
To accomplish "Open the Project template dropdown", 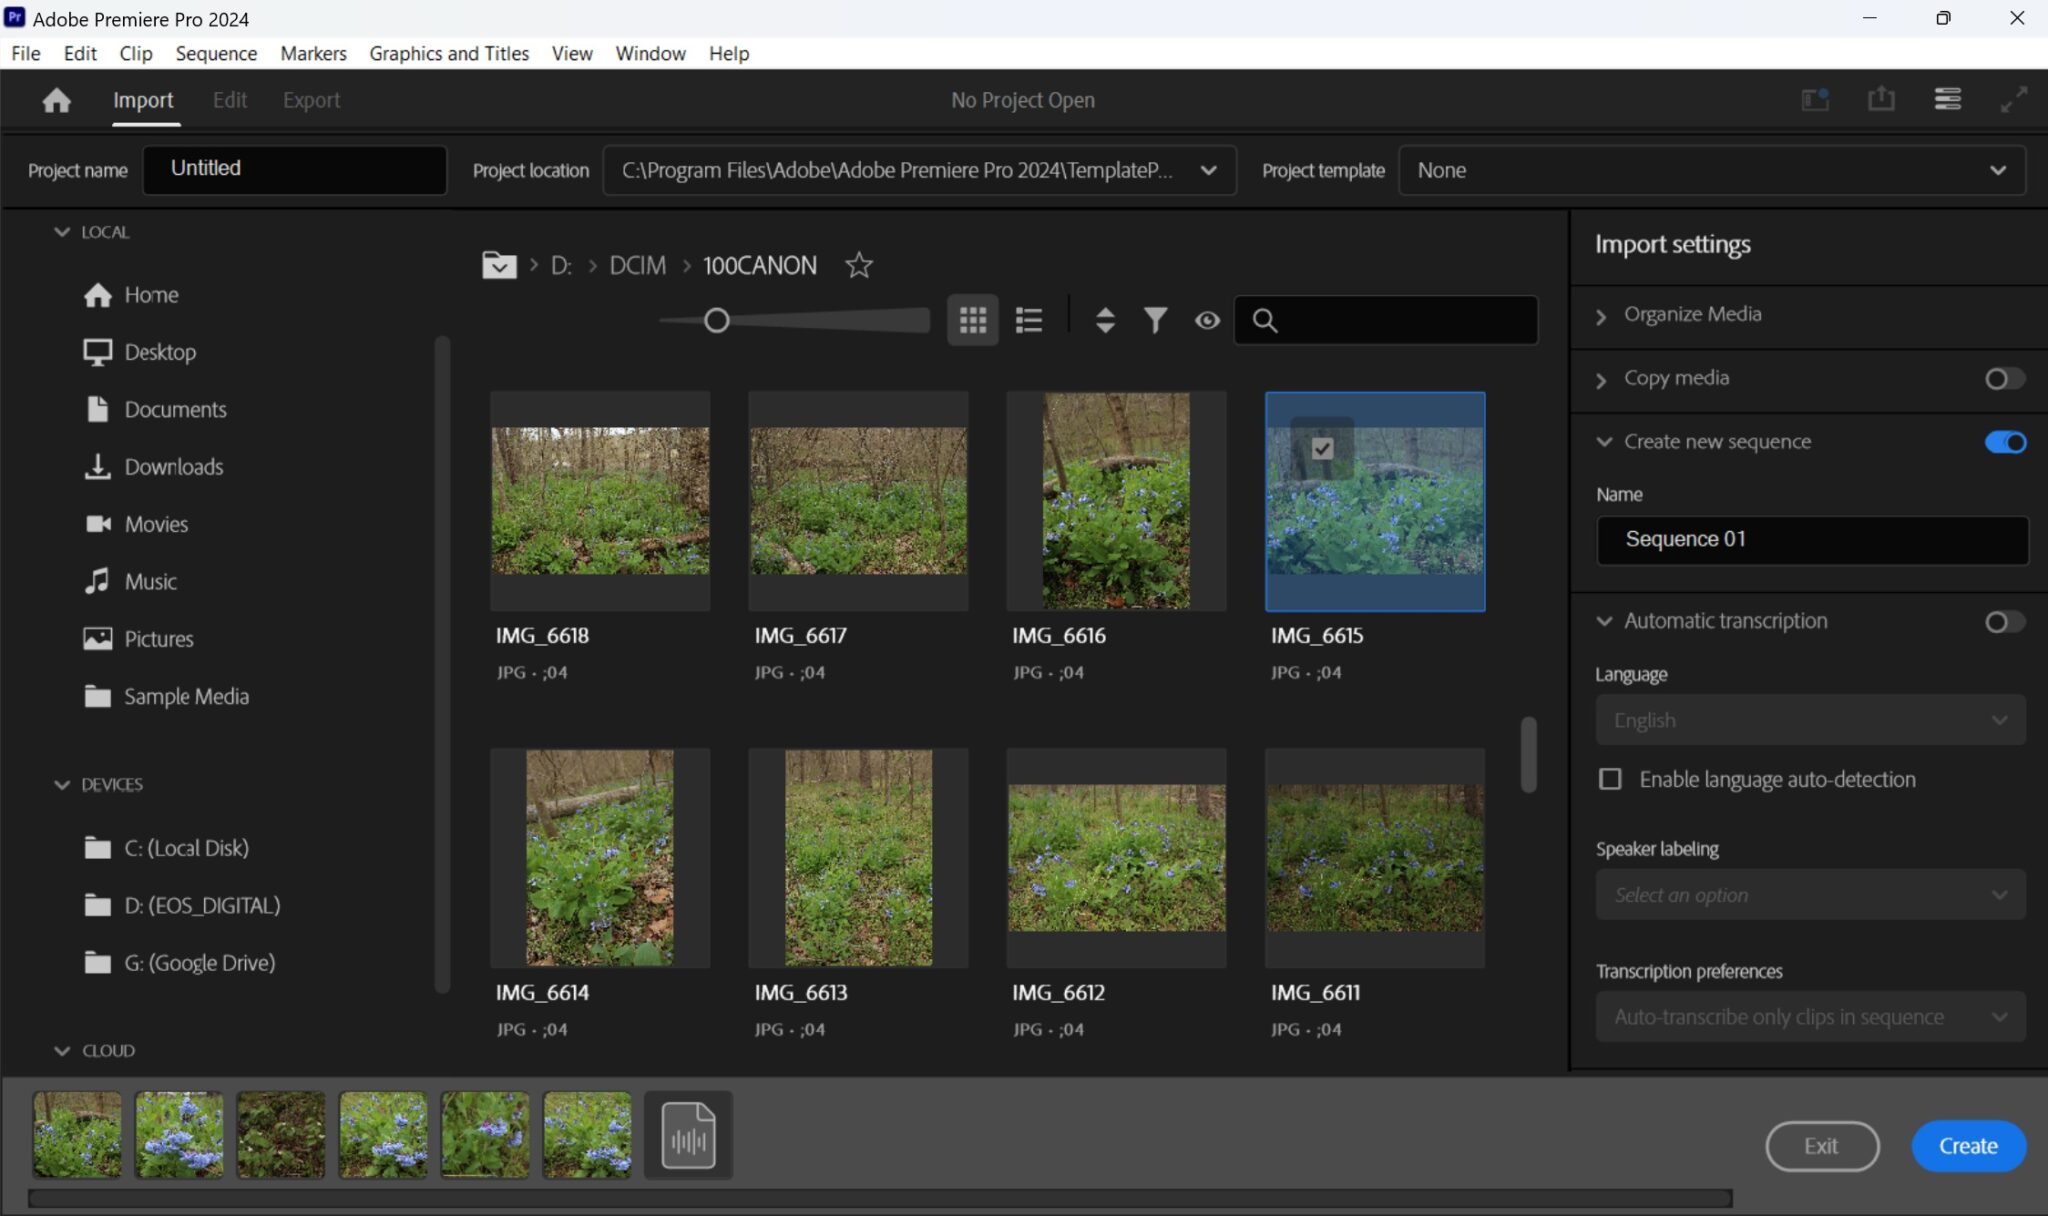I will point(1712,170).
